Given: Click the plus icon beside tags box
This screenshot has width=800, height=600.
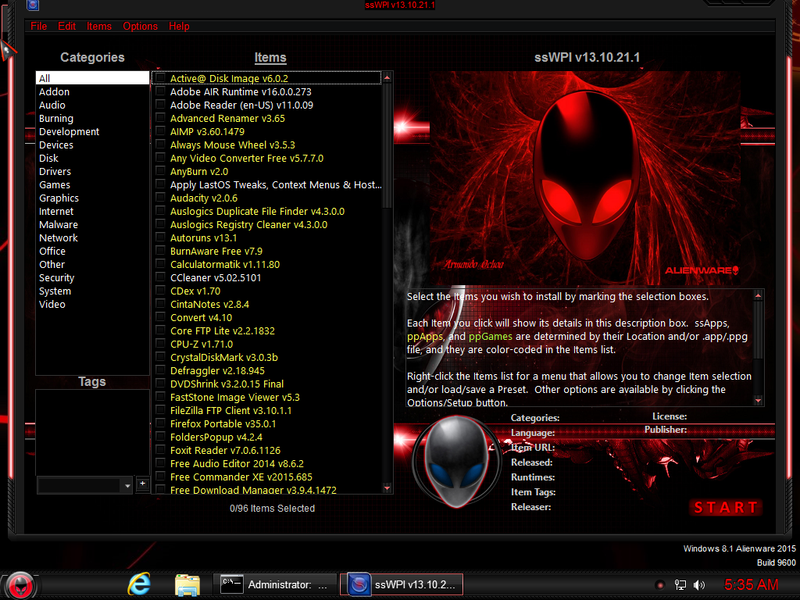Looking at the screenshot, I should [x=143, y=484].
